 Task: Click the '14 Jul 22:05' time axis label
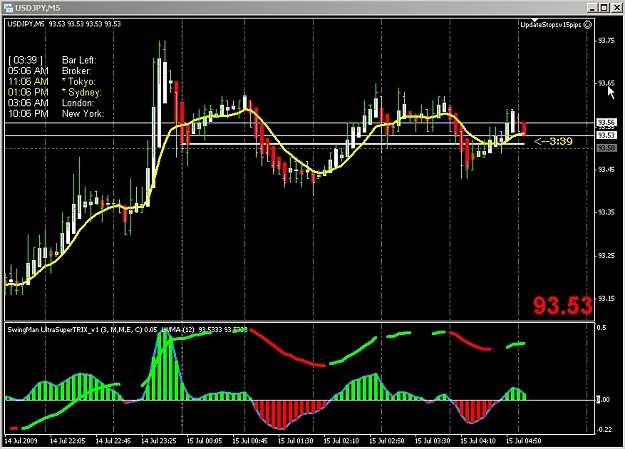click(x=67, y=441)
